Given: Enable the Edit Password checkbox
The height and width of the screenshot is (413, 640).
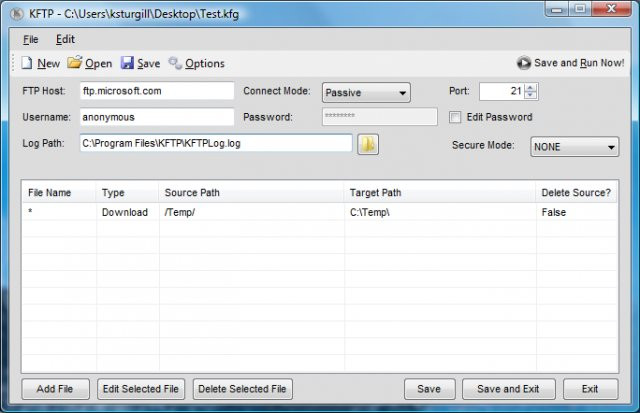Looking at the screenshot, I should (x=455, y=118).
